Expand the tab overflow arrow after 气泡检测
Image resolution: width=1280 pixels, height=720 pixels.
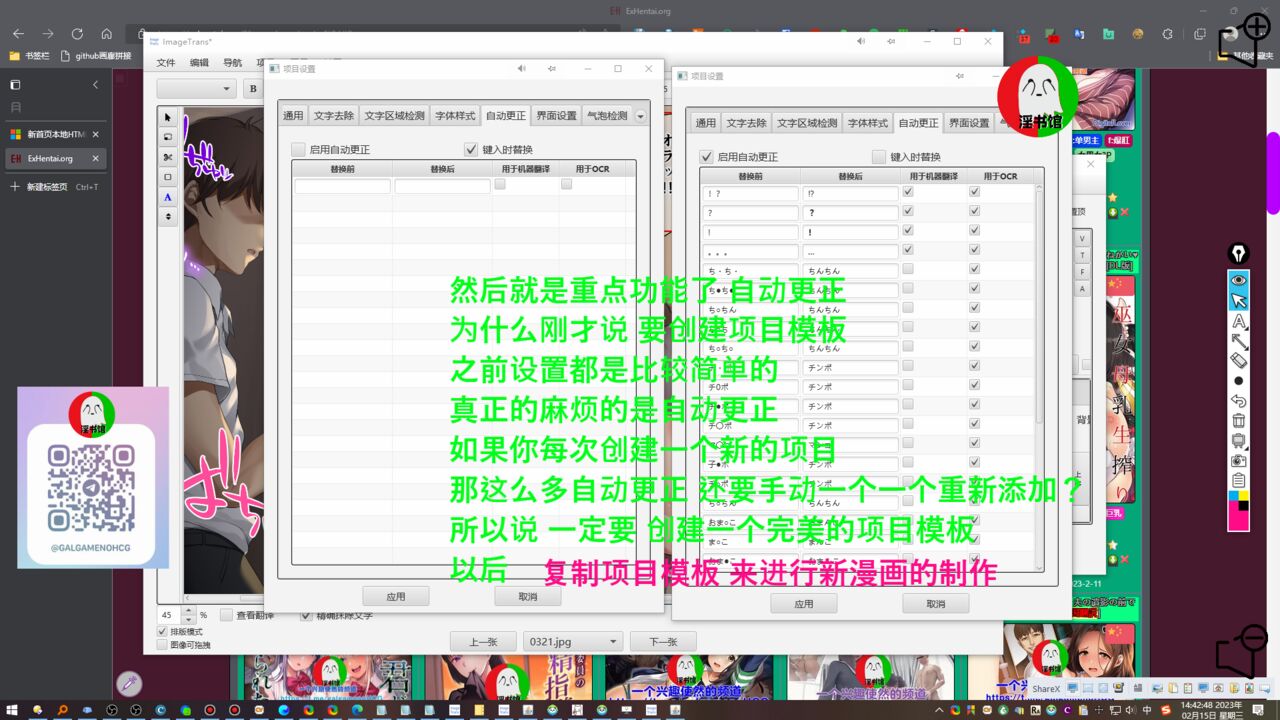coord(641,116)
